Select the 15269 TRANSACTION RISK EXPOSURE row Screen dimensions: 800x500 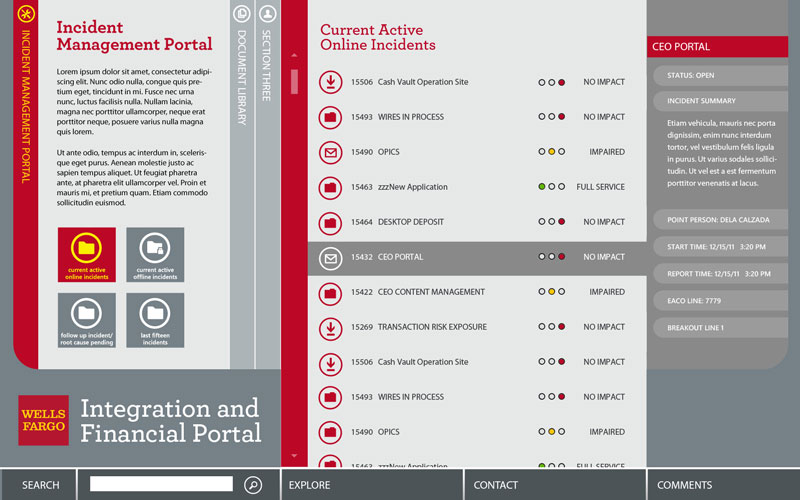tap(477, 328)
